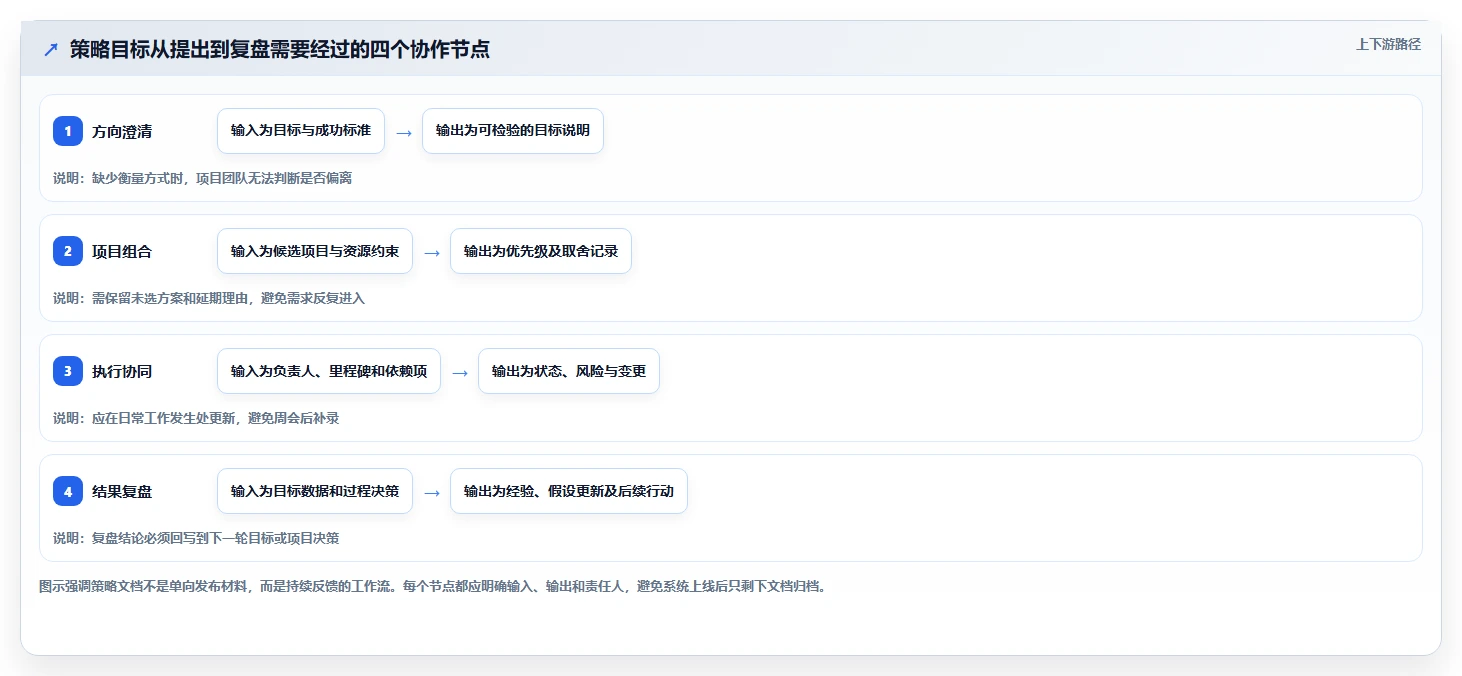
Task: Click the heading 策略目标从提出到复盘需要经过的四个协作节点
Action: click(x=280, y=50)
